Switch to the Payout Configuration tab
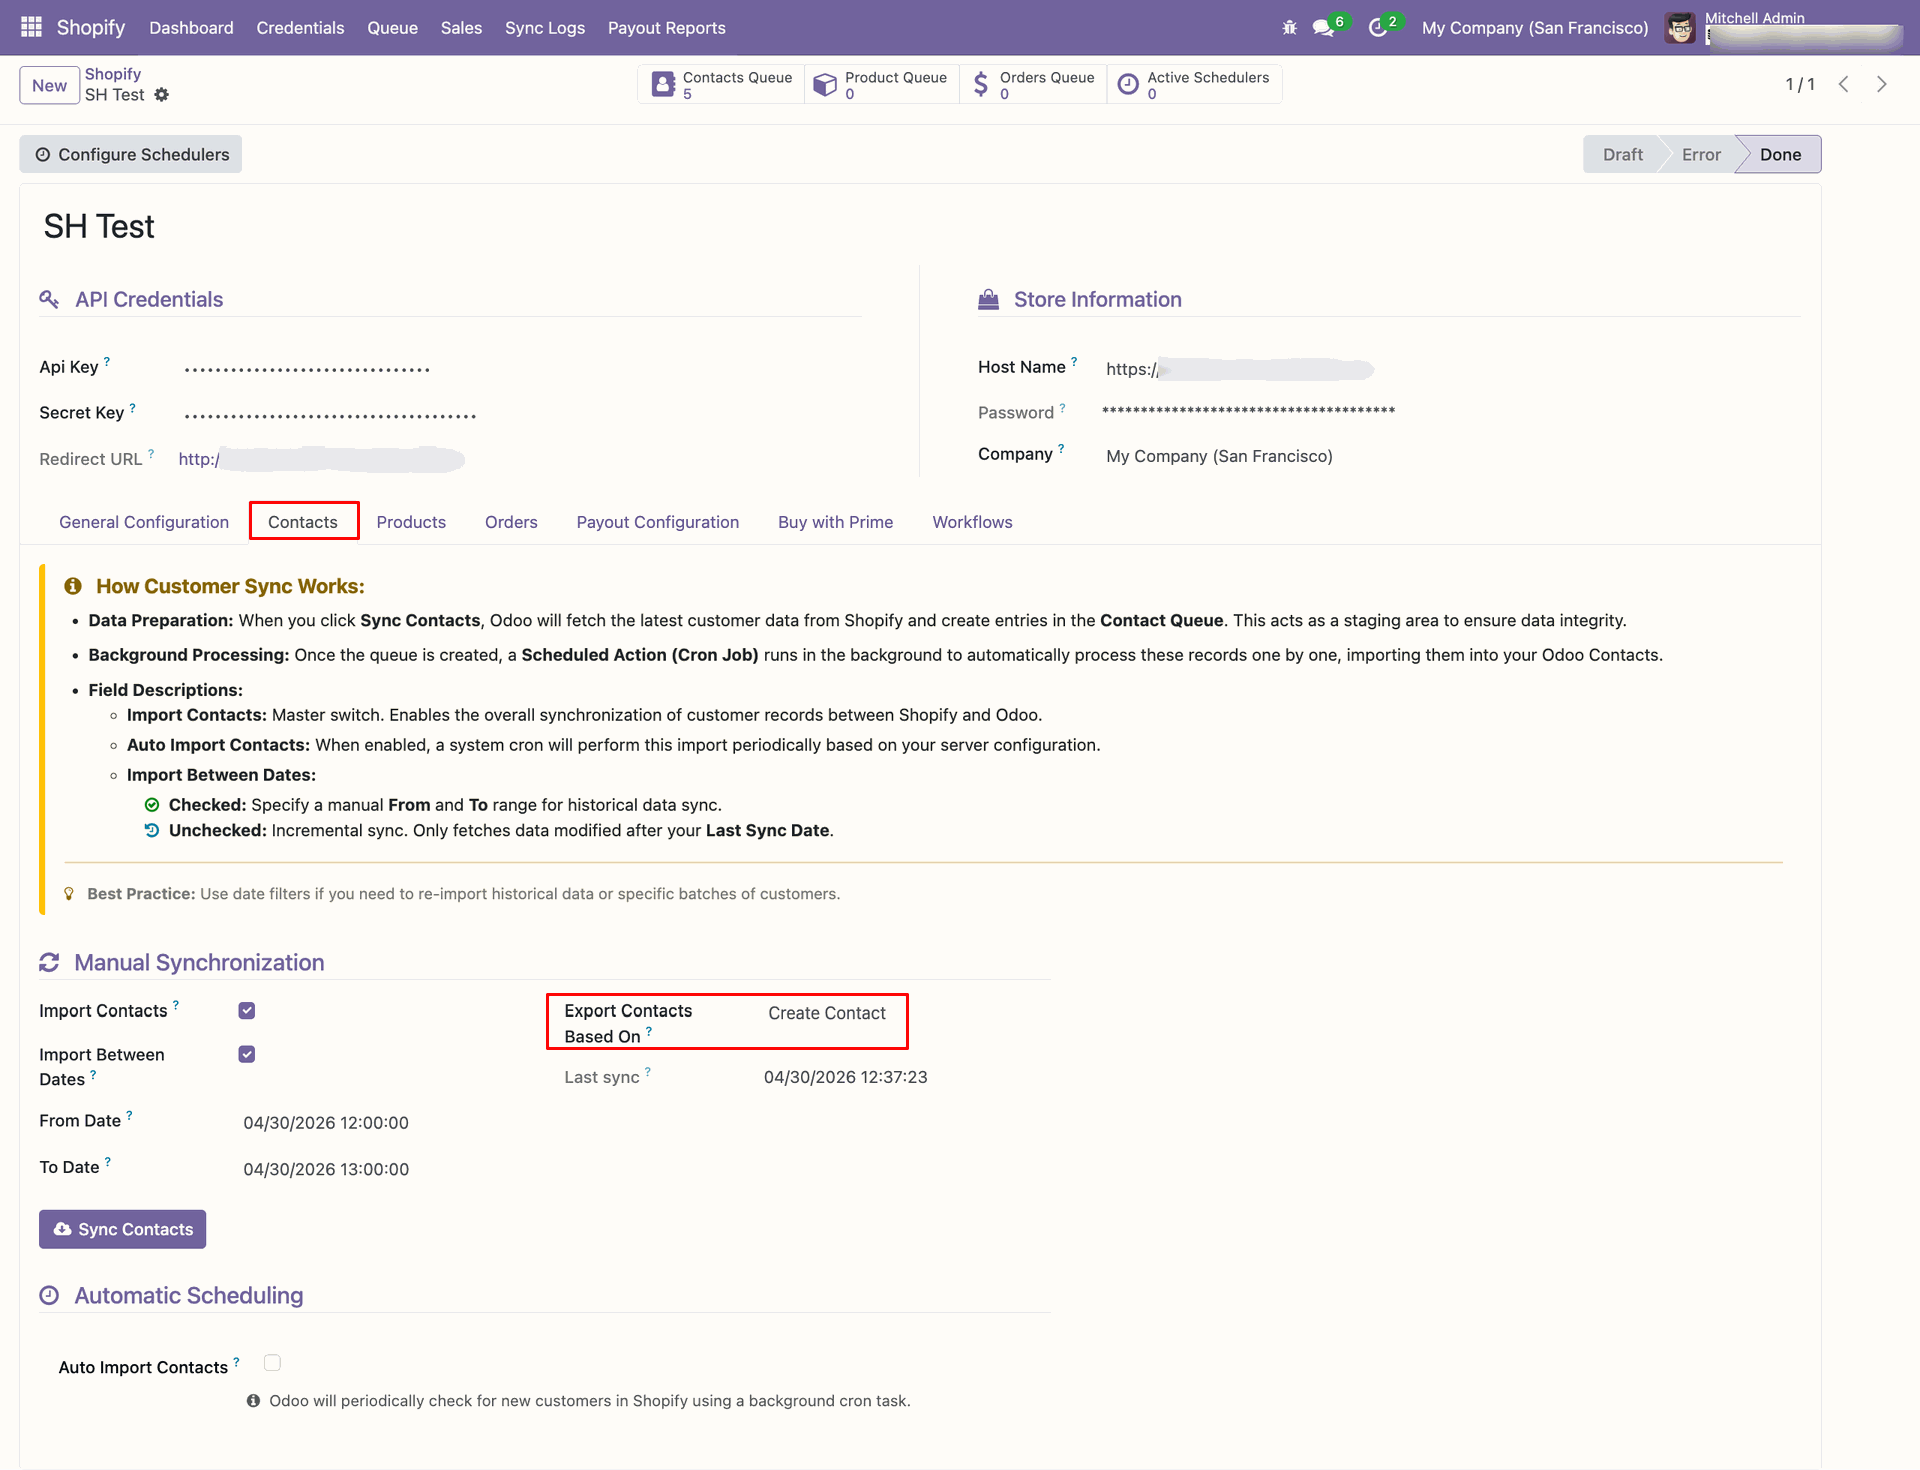 point(658,522)
